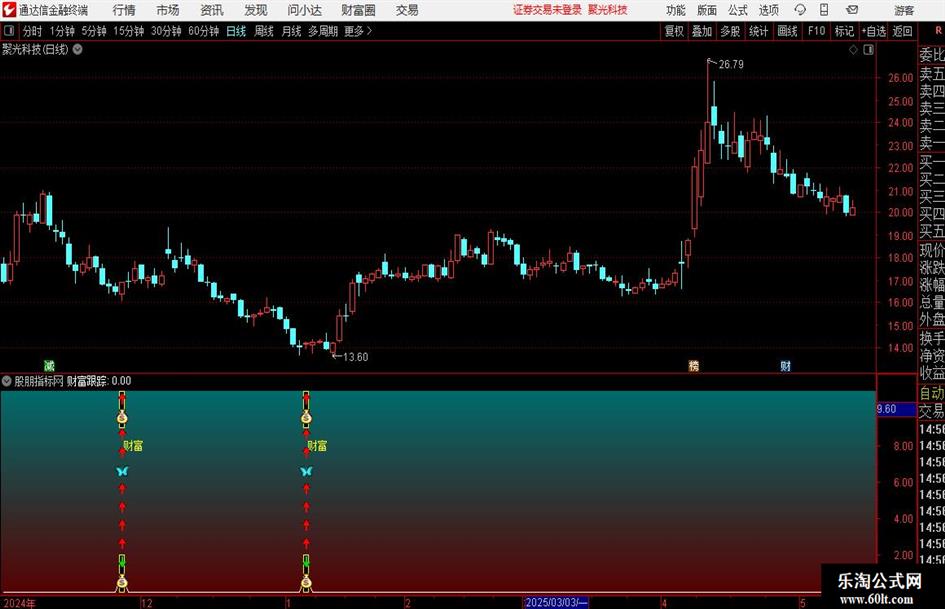Click the 游客 user label
This screenshot has height=609, width=945.
(904, 10)
